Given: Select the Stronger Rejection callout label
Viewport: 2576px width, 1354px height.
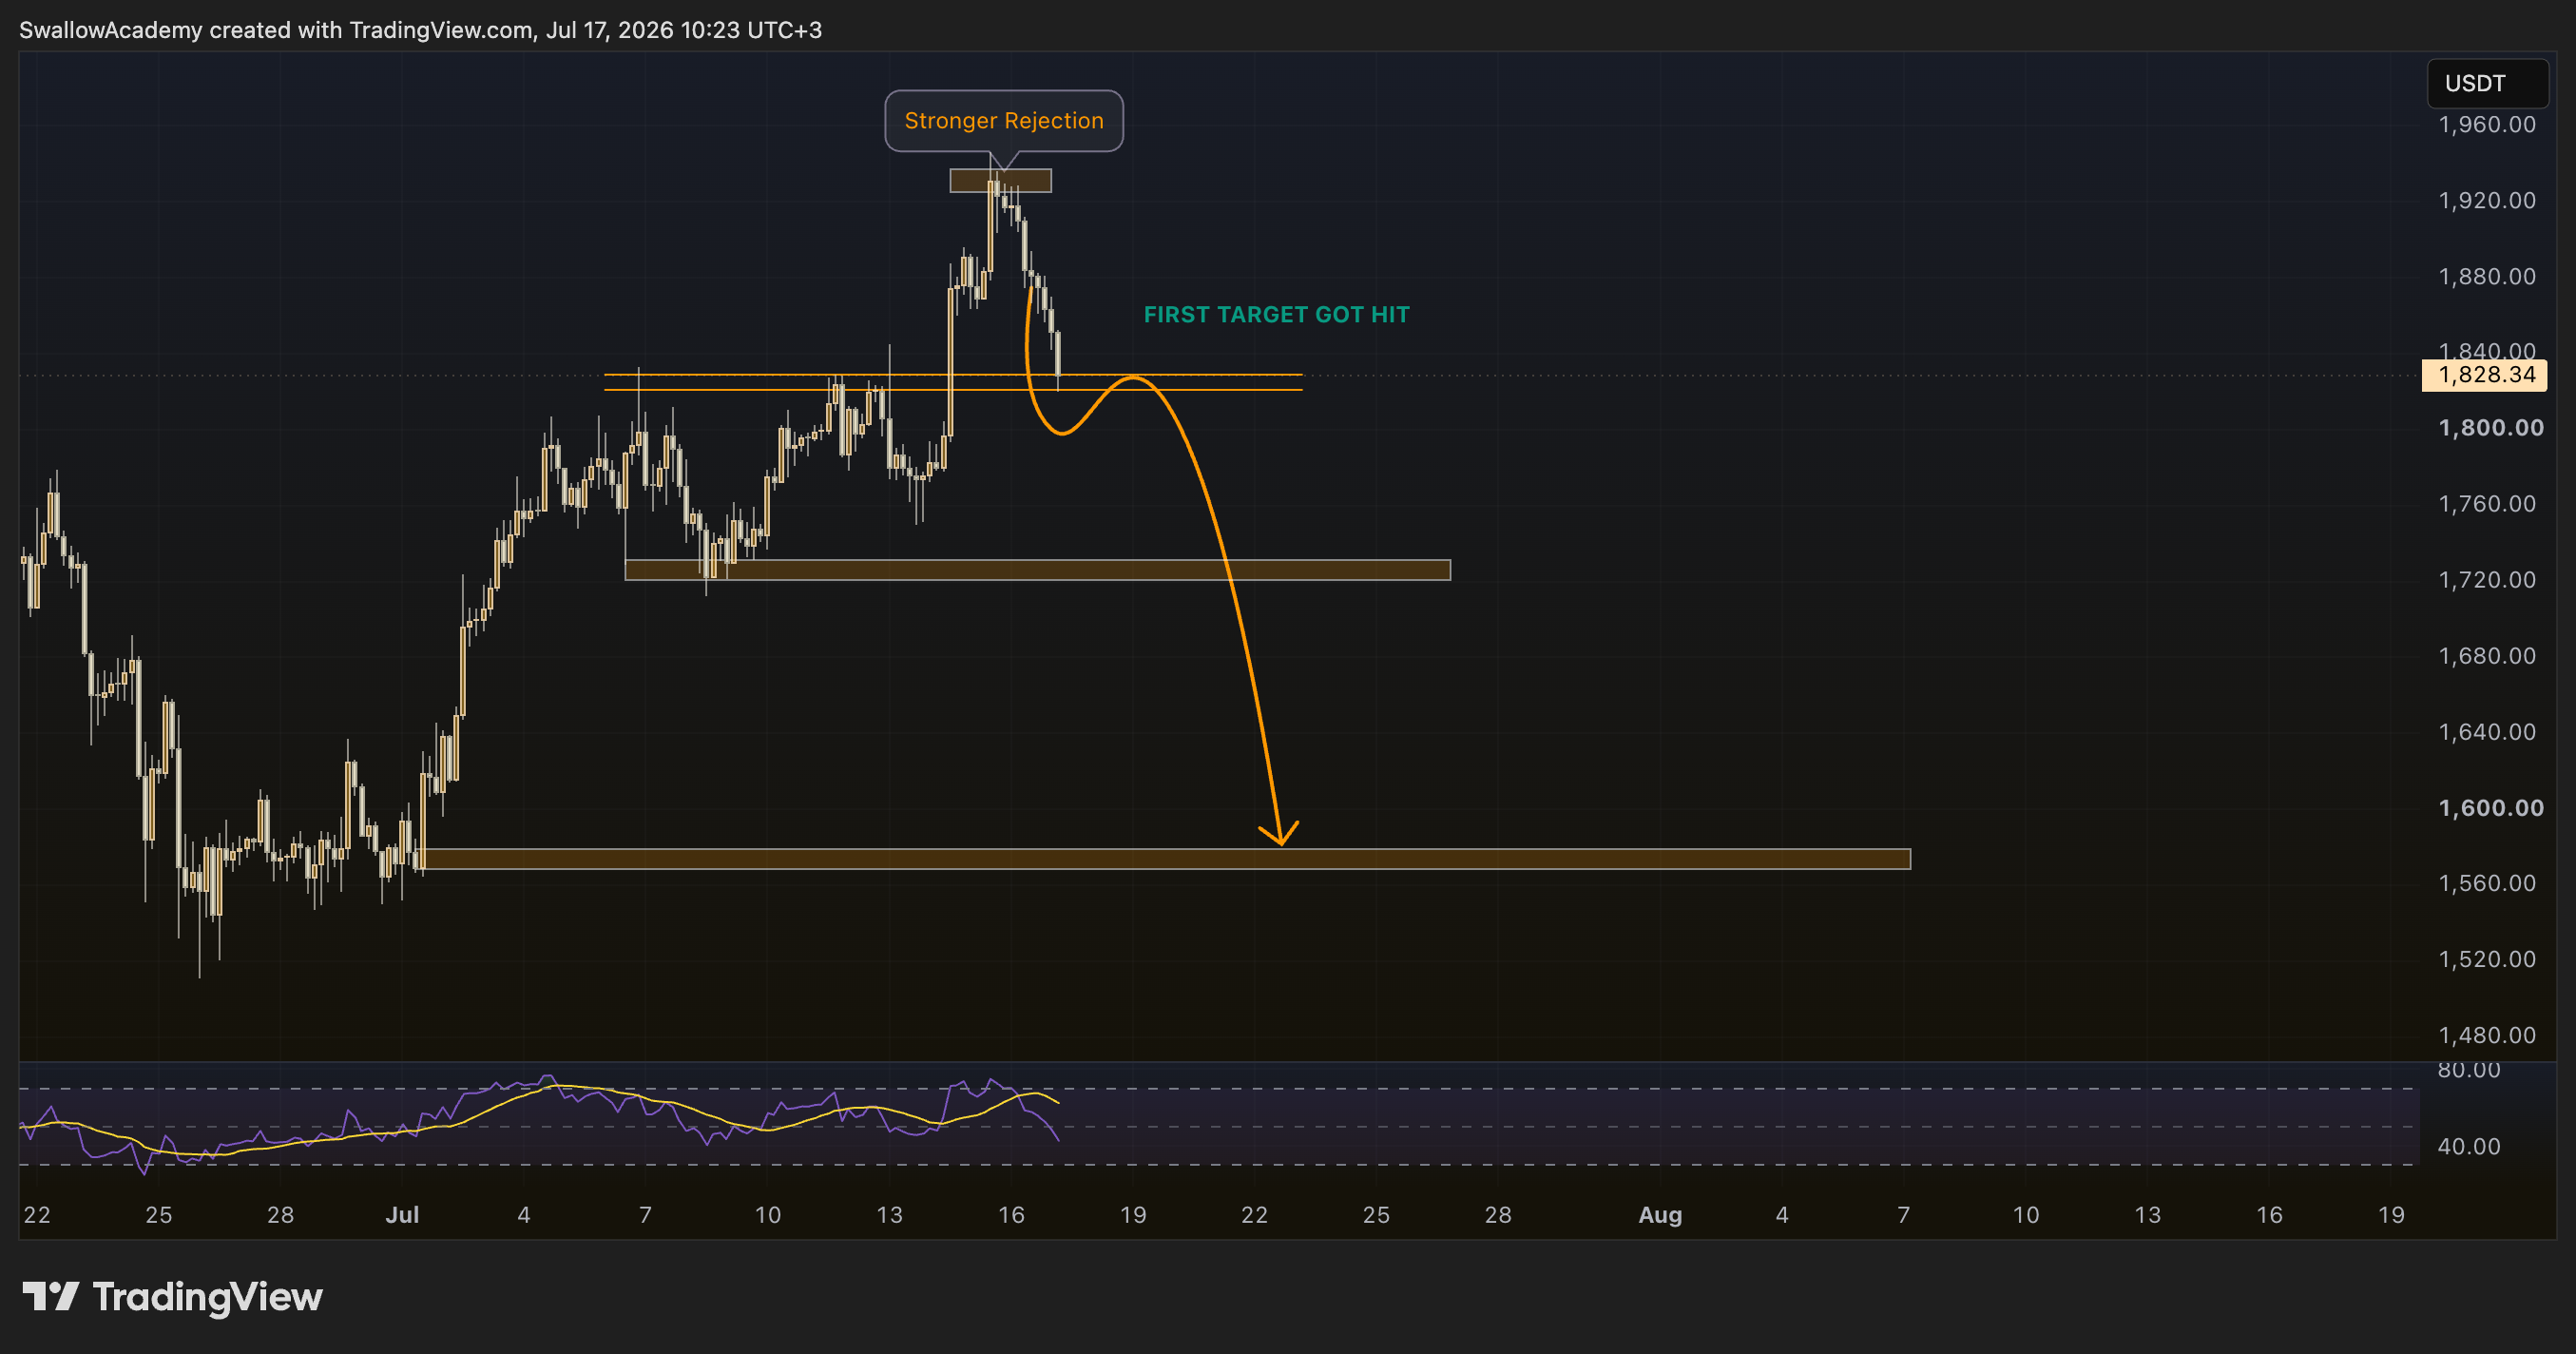Looking at the screenshot, I should tap(1004, 121).
